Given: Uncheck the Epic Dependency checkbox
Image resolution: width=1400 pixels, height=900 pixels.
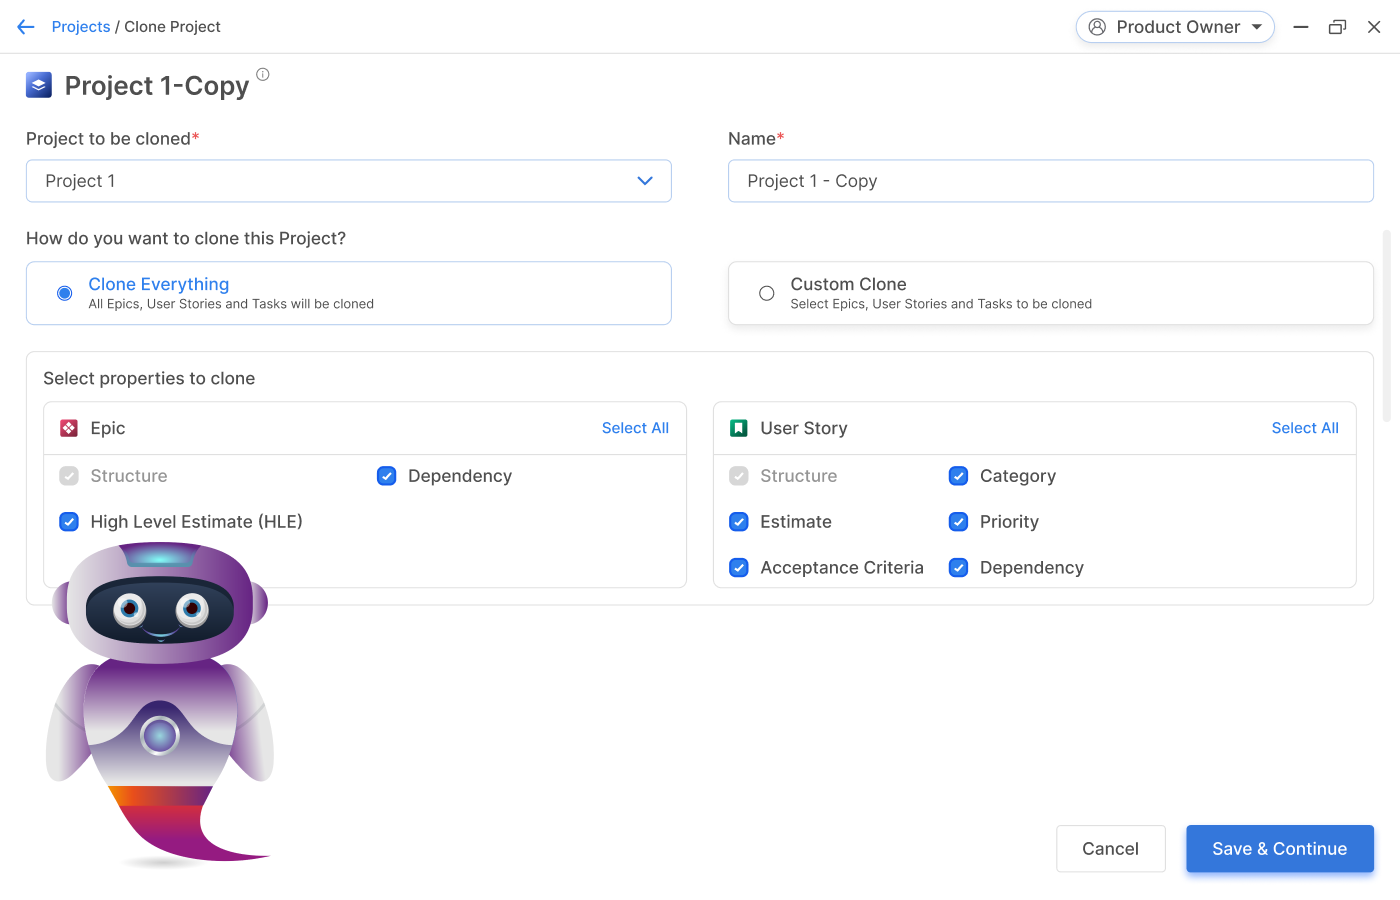Looking at the screenshot, I should [387, 476].
